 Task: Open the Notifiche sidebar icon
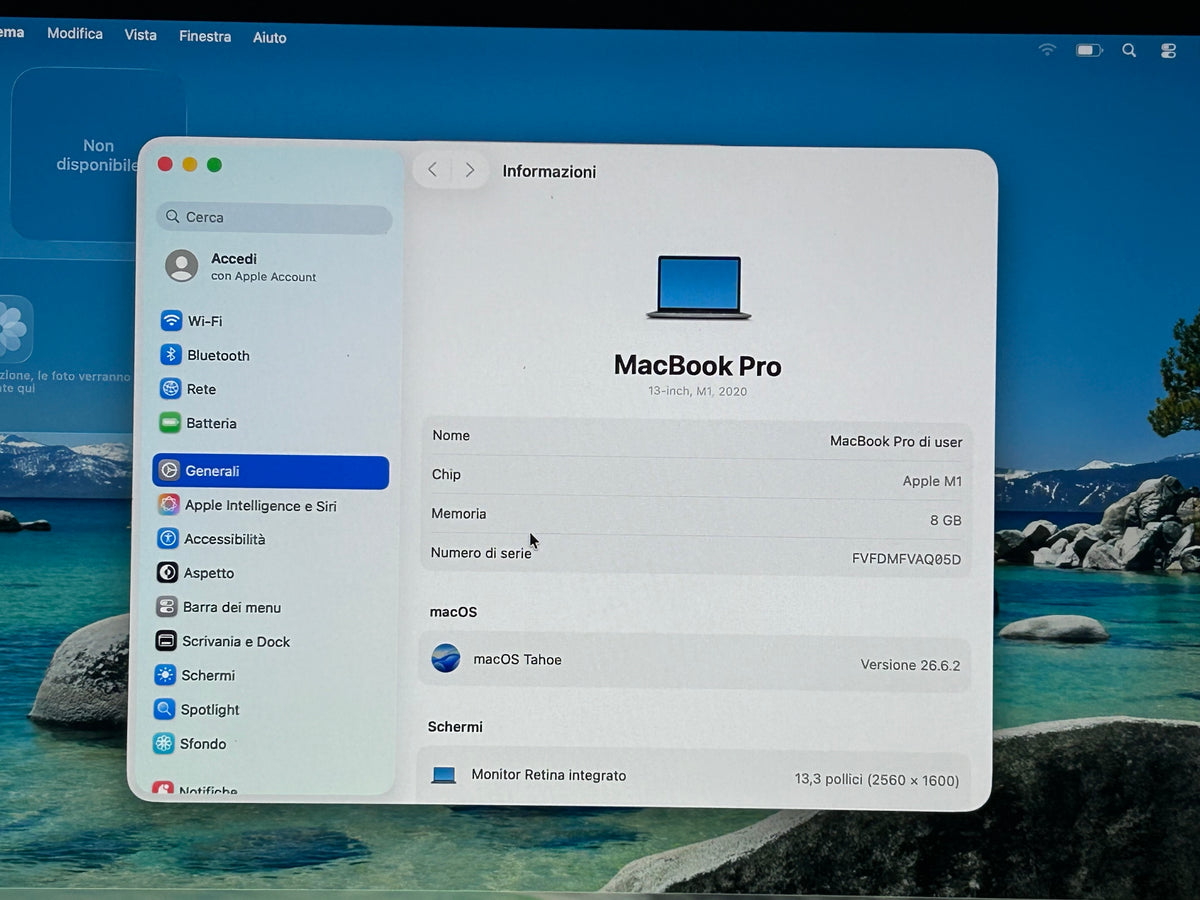point(162,789)
